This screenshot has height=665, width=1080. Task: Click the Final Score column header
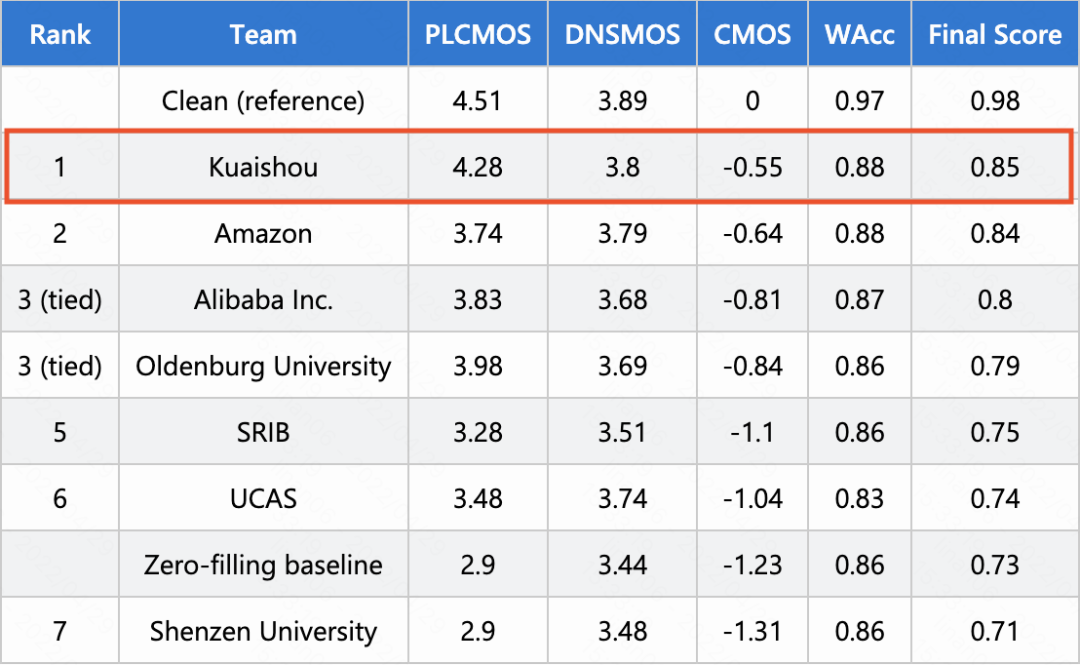pos(995,35)
